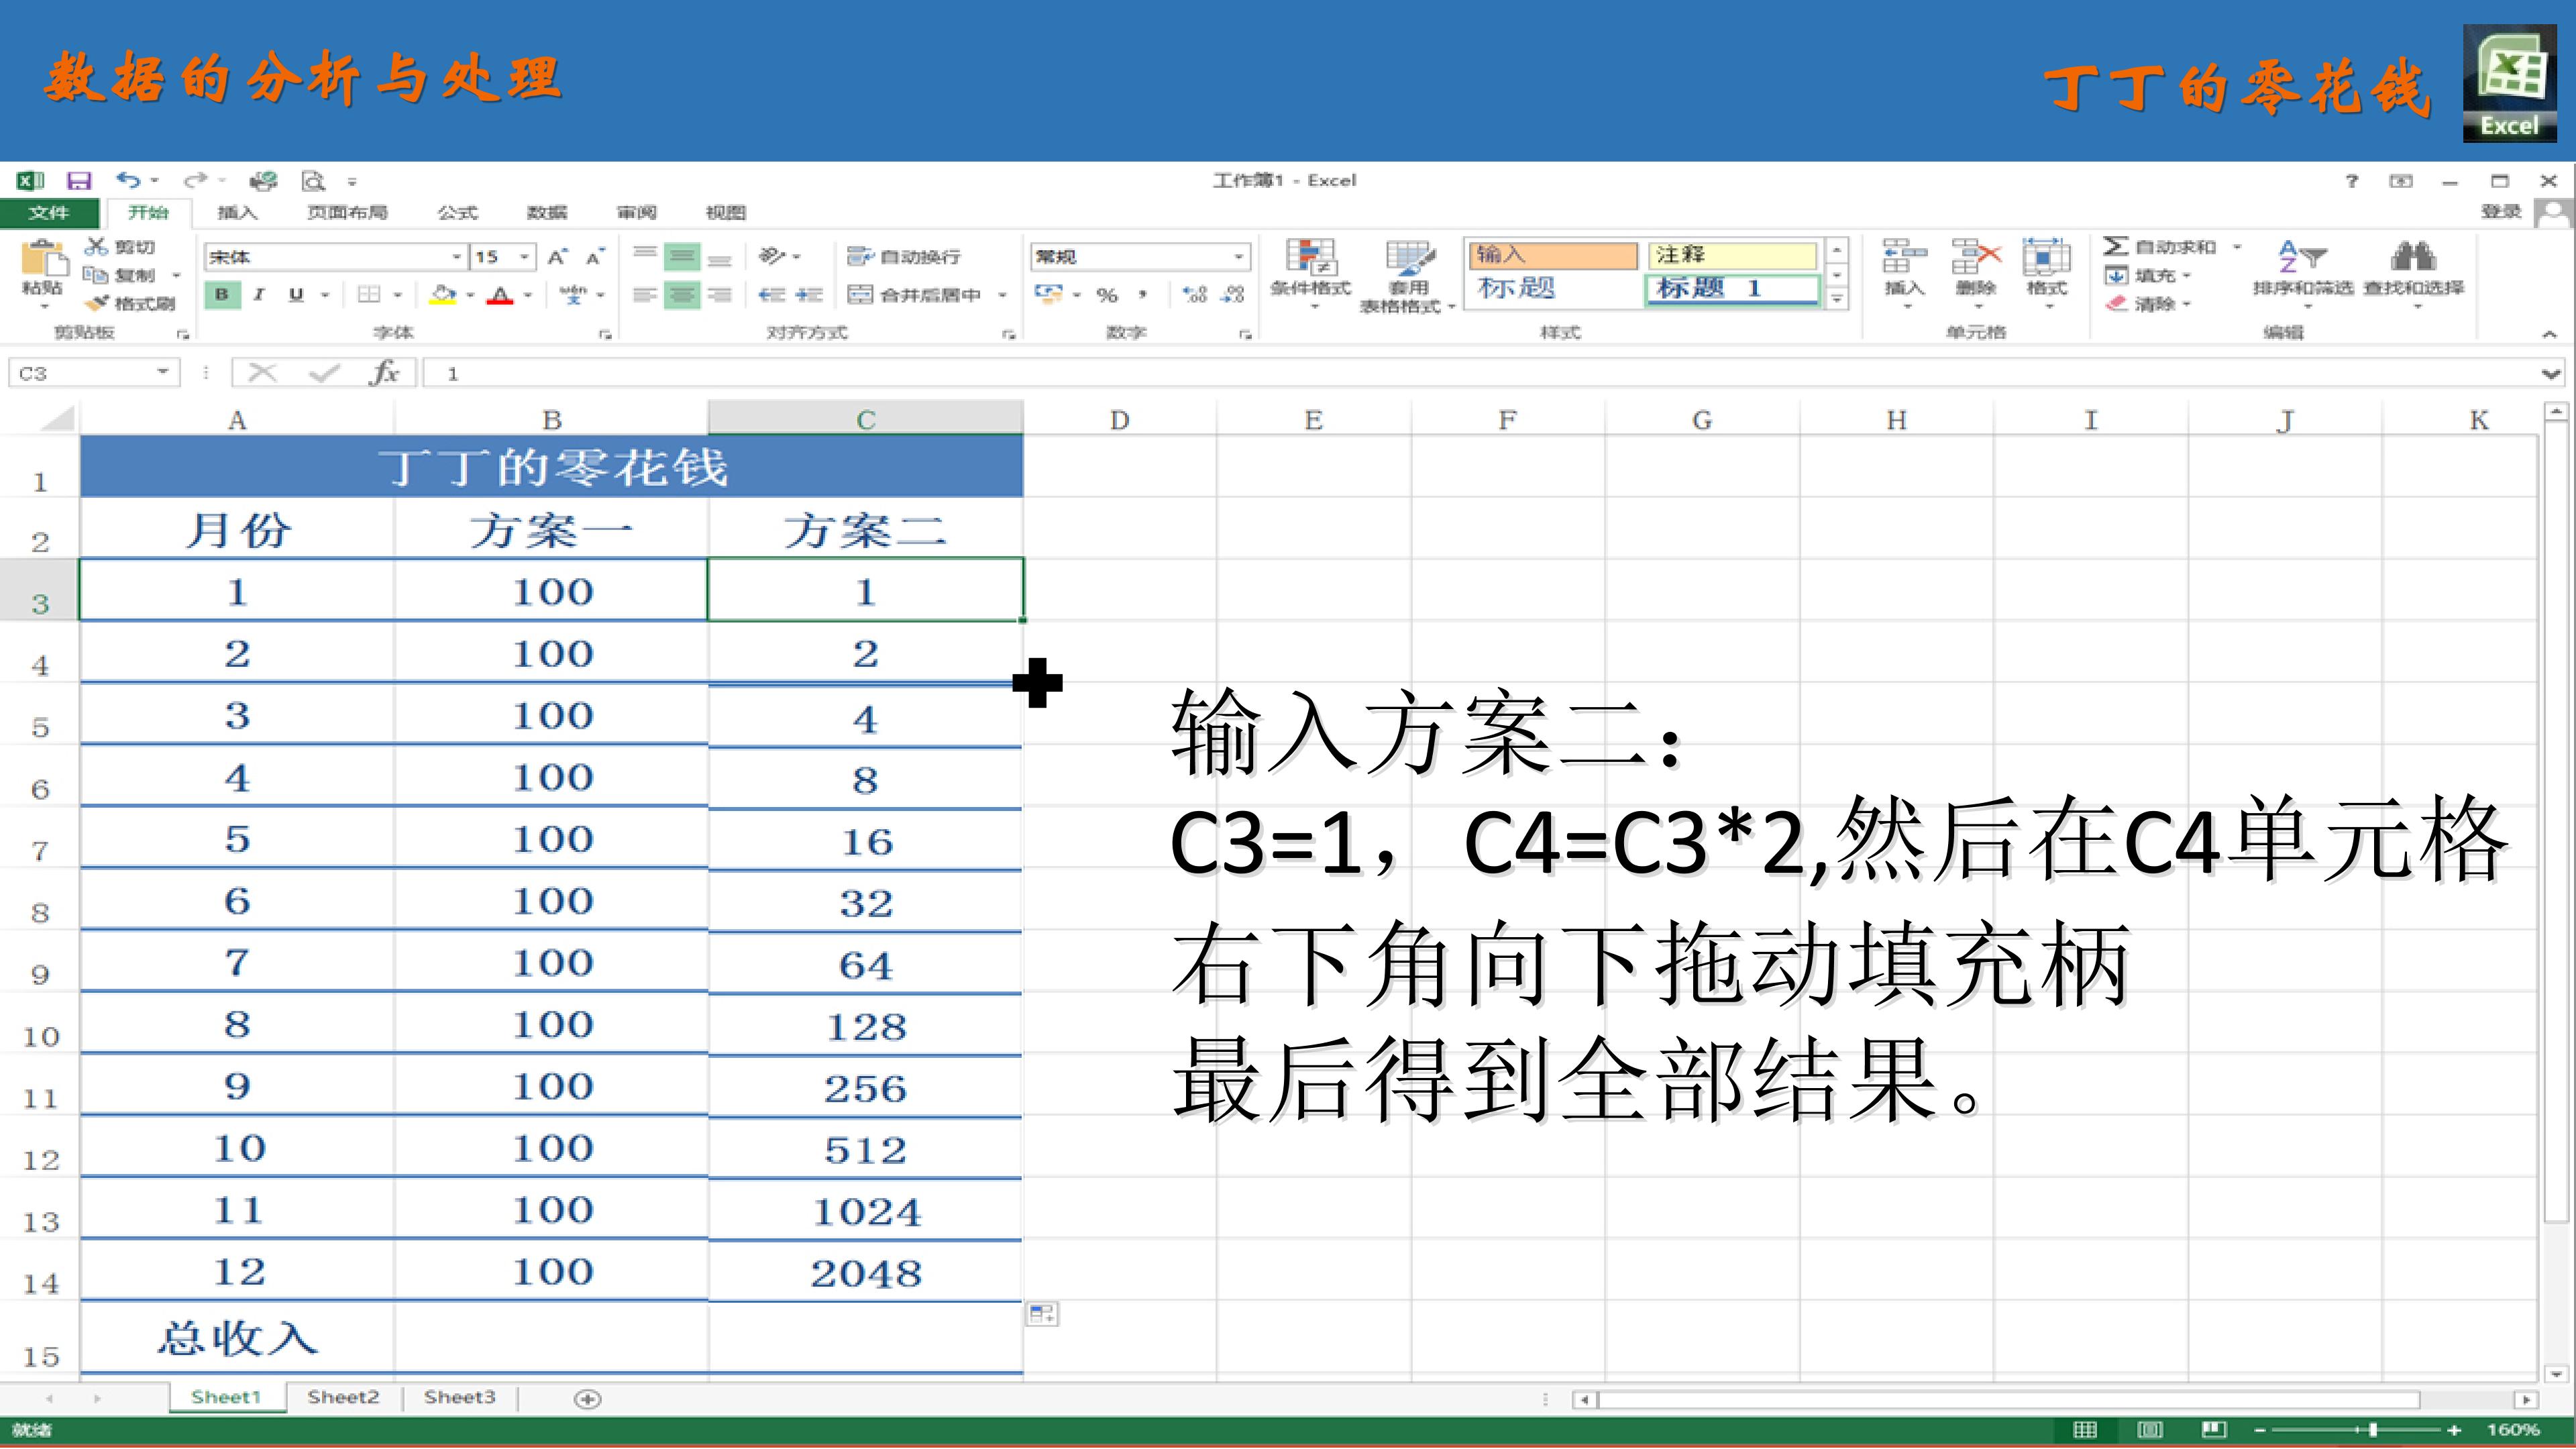Viewport: 2576px width, 1449px height.
Task: Switch to the 插入 ribbon tab
Action: 237,212
